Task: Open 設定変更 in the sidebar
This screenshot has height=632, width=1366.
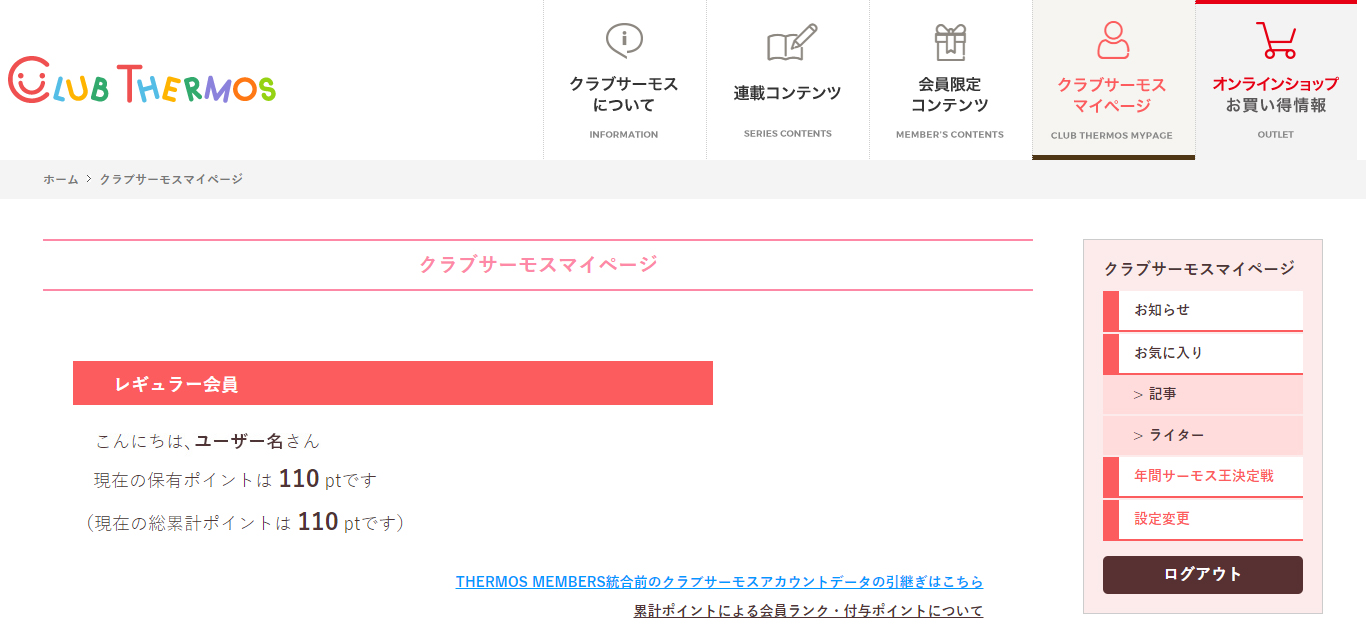Action: pyautogui.click(x=1203, y=519)
